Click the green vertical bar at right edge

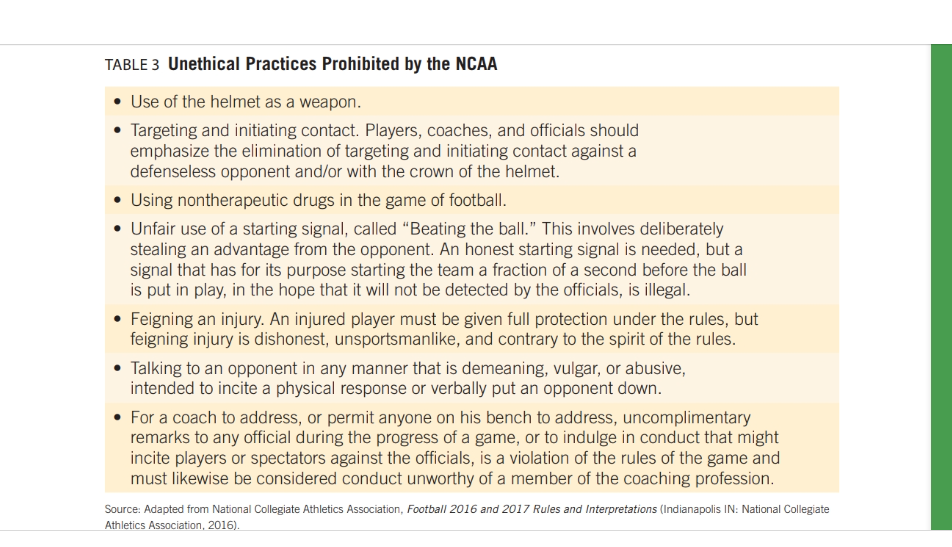(x=941, y=287)
